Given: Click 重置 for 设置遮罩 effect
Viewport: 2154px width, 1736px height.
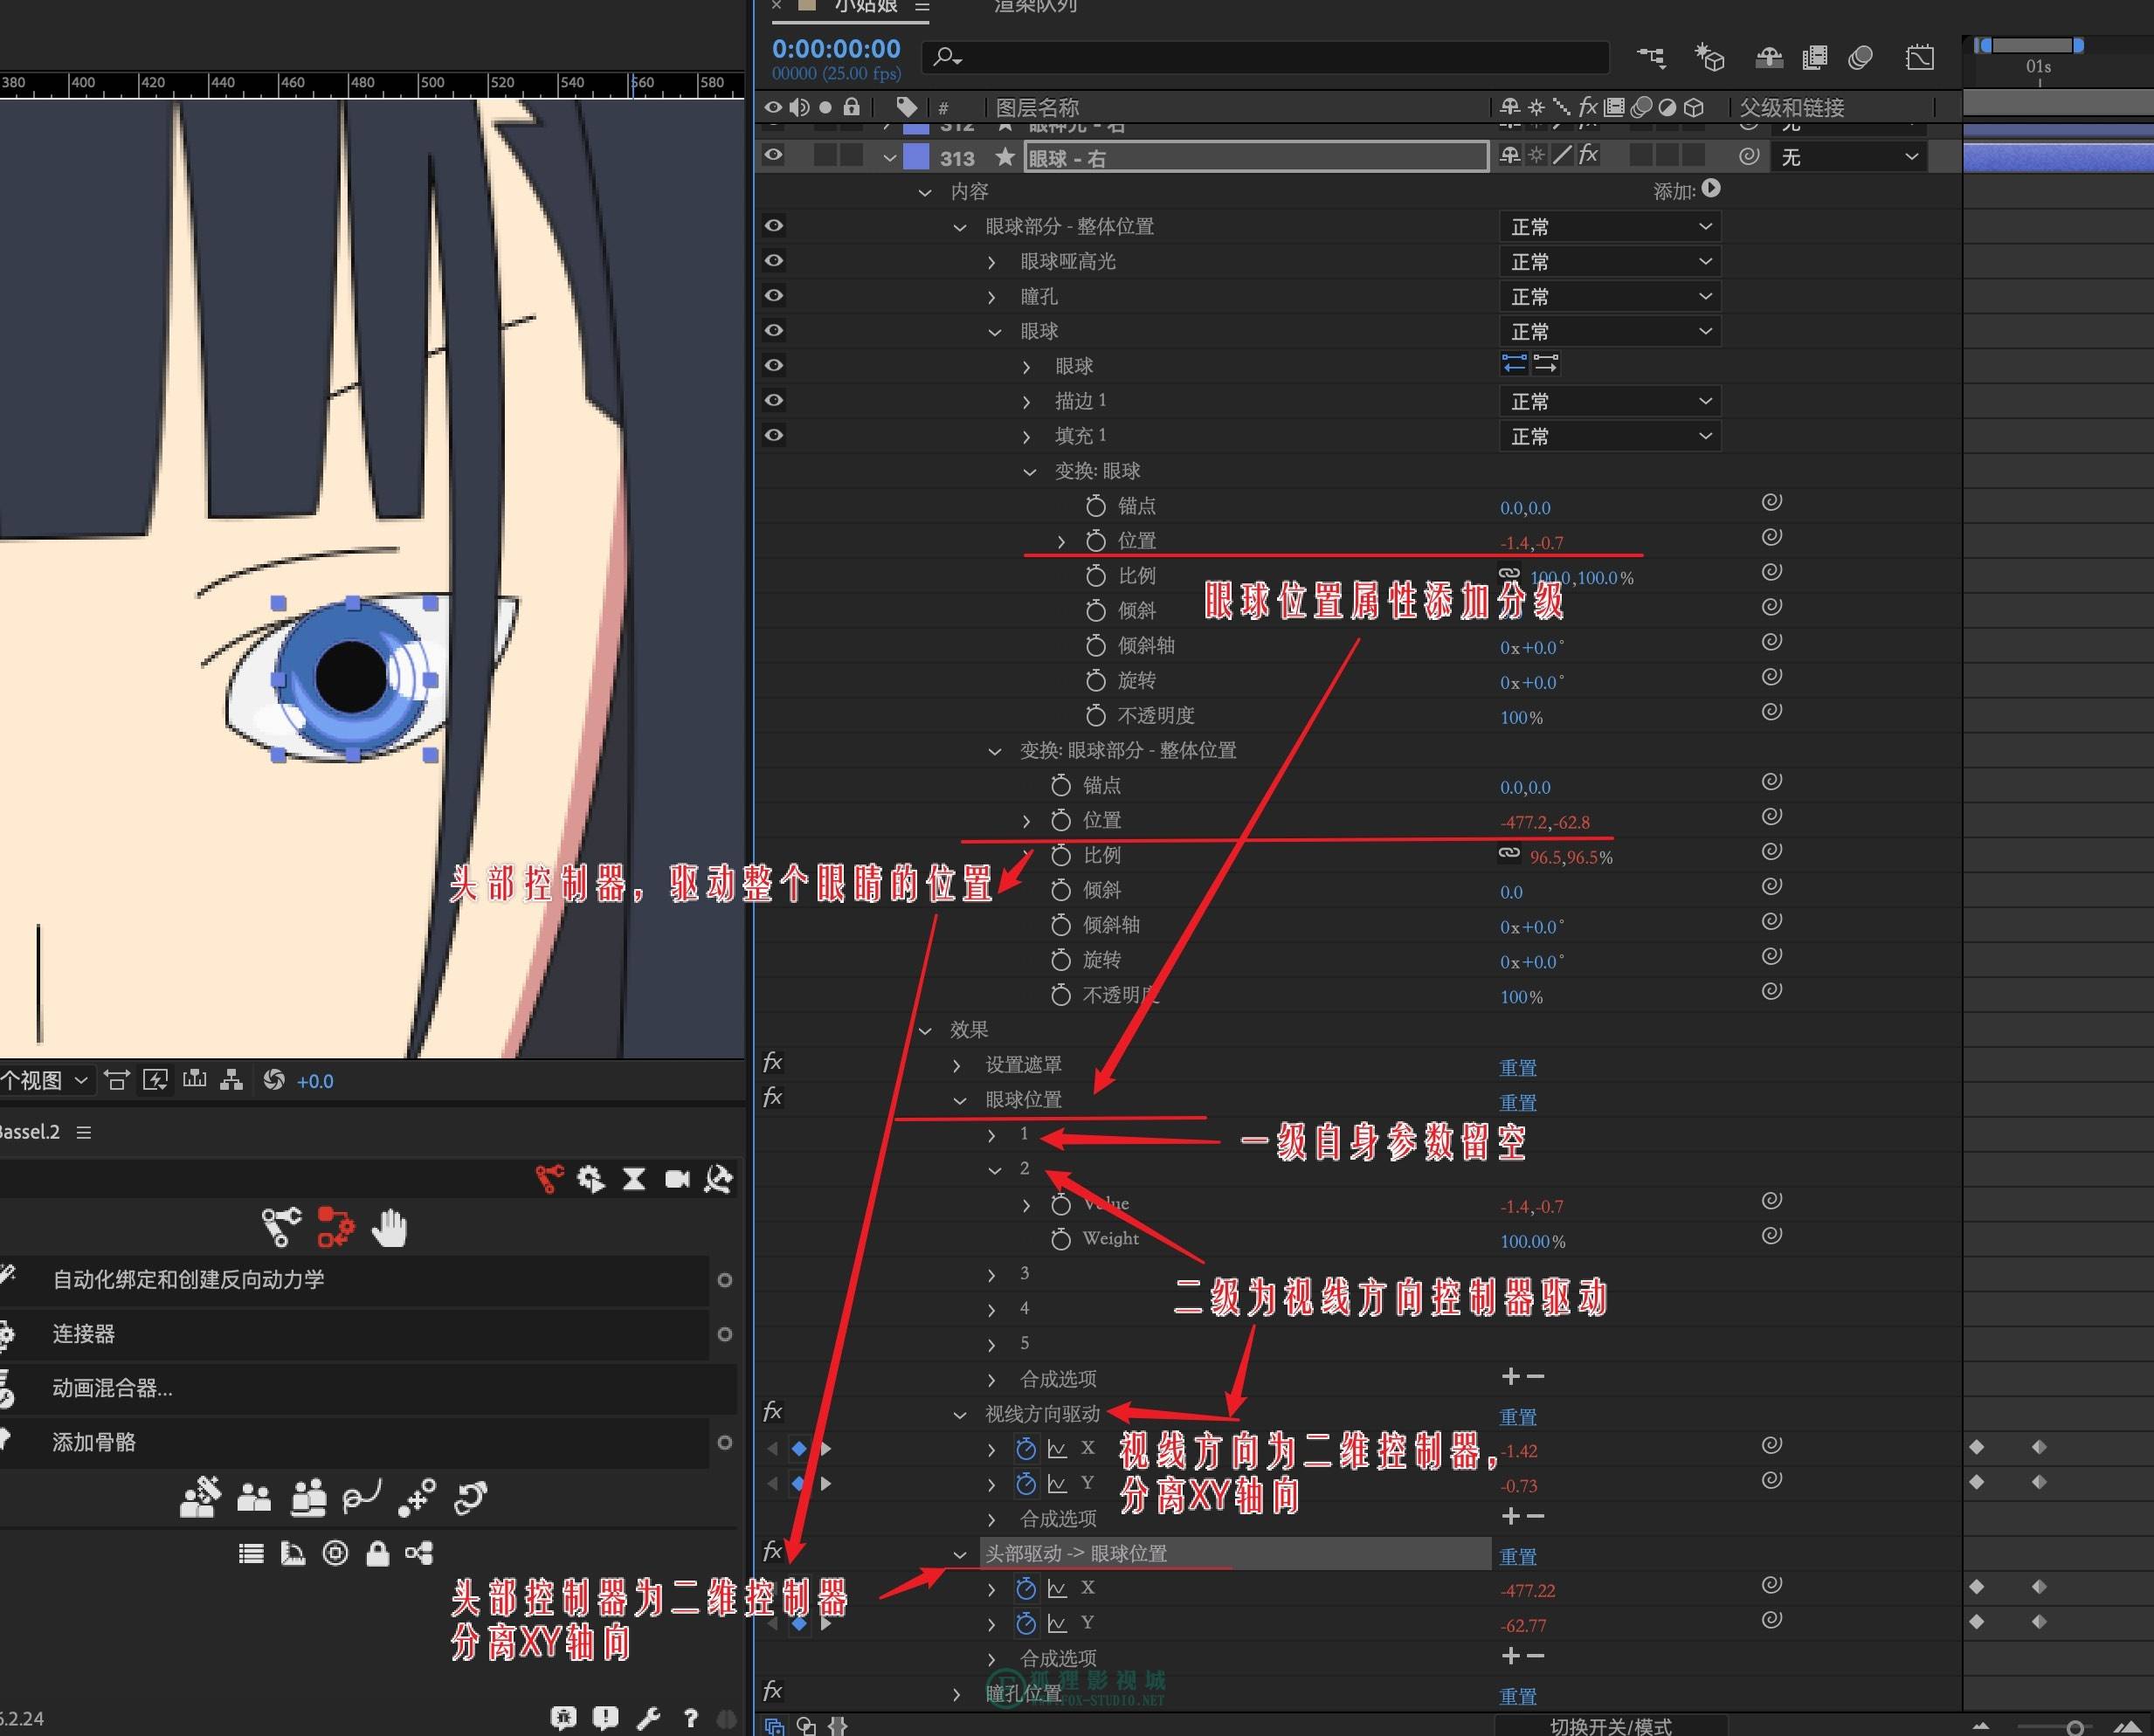Looking at the screenshot, I should point(1517,1068).
